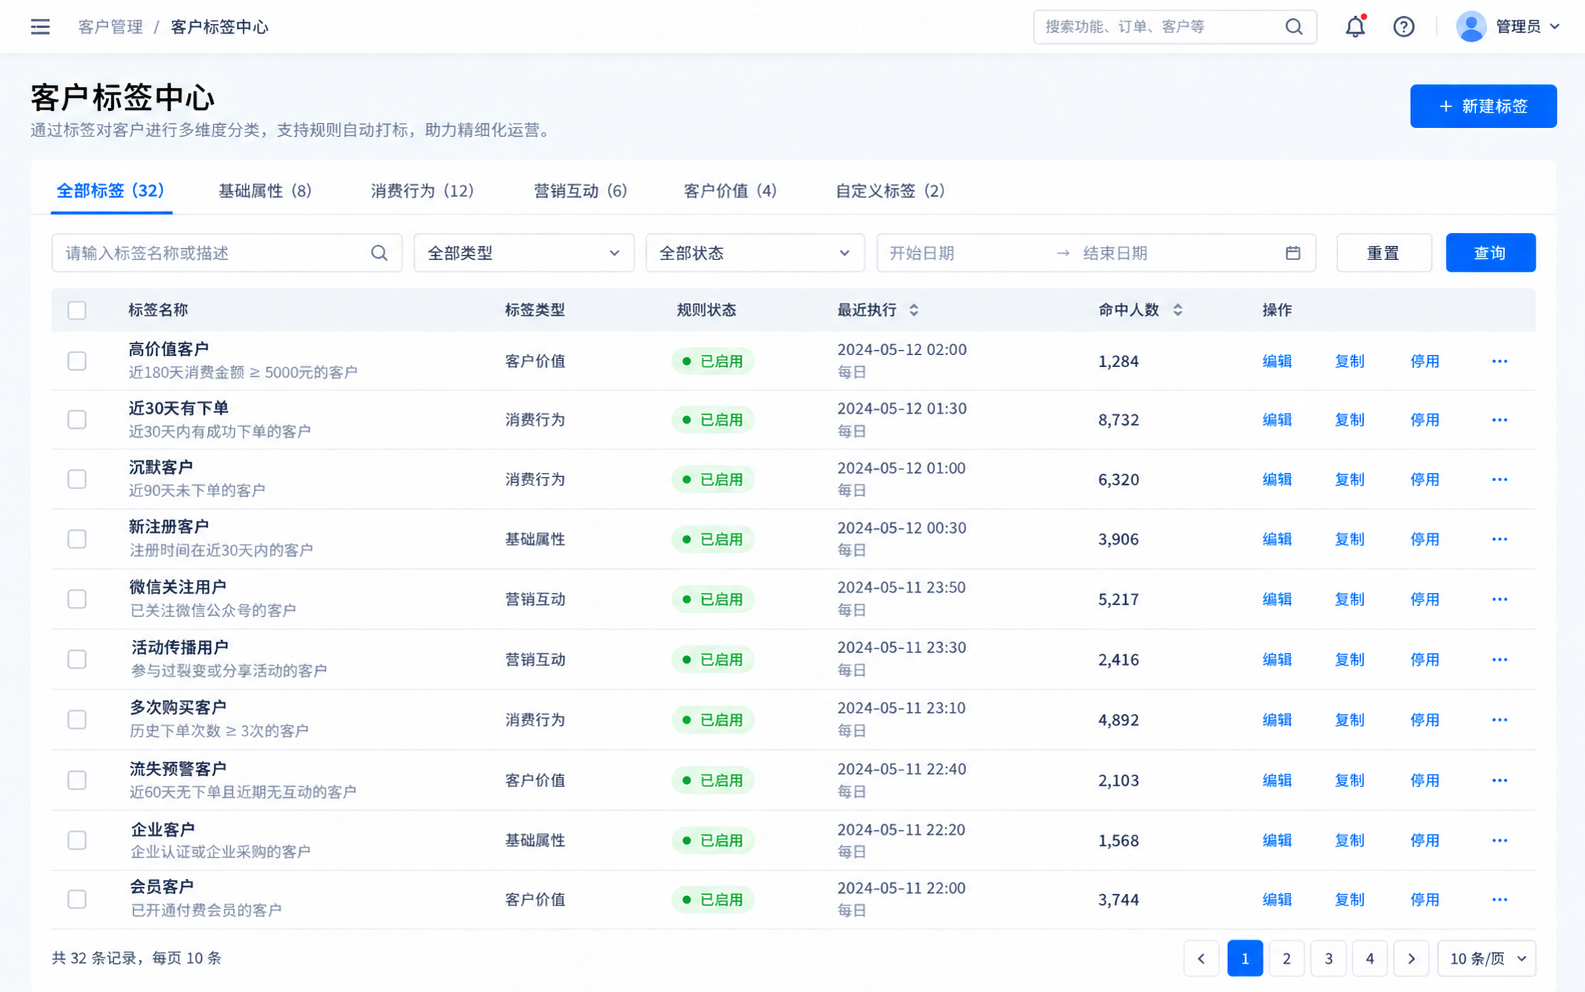
Task: Click the 重置 button
Action: [1384, 253]
